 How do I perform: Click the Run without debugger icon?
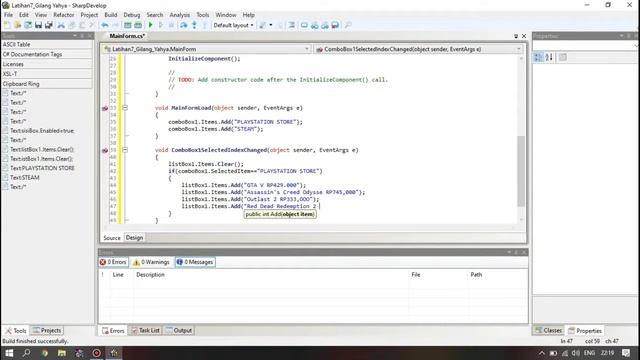tap(161, 25)
